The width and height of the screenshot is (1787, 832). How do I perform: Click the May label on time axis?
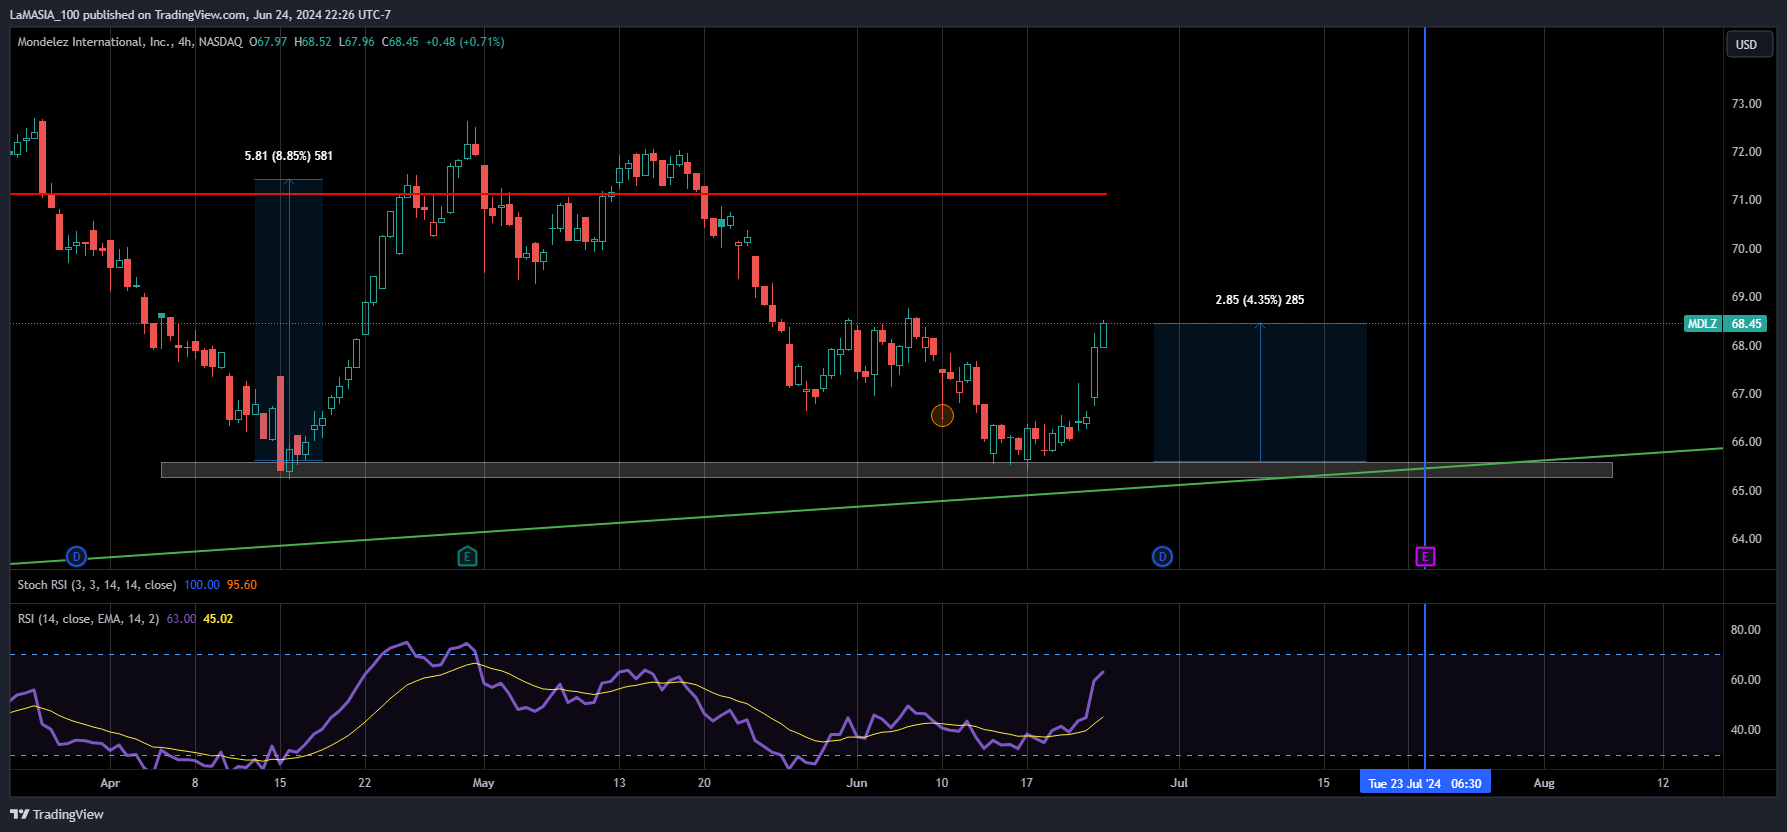[483, 783]
